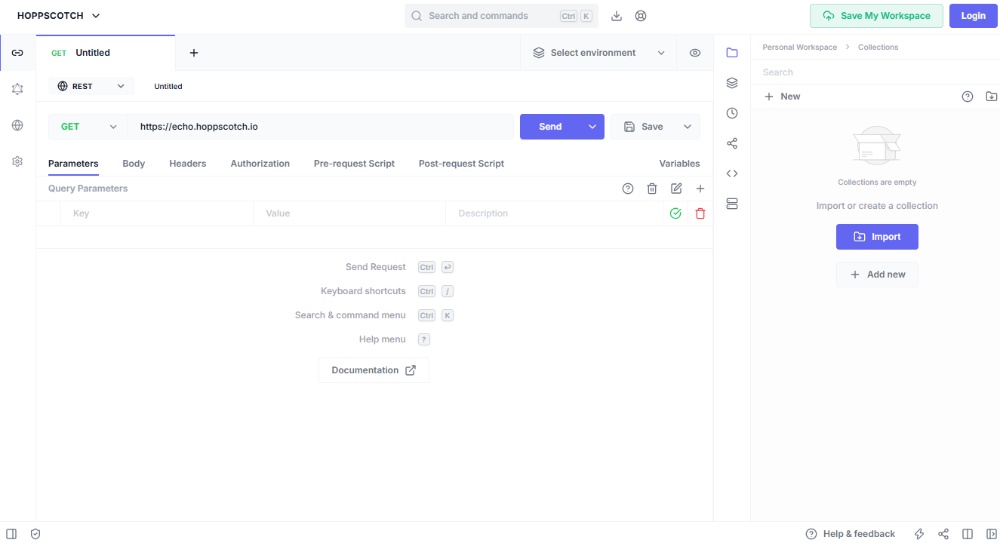Toggle left sidebar collapse in footer

11,534
